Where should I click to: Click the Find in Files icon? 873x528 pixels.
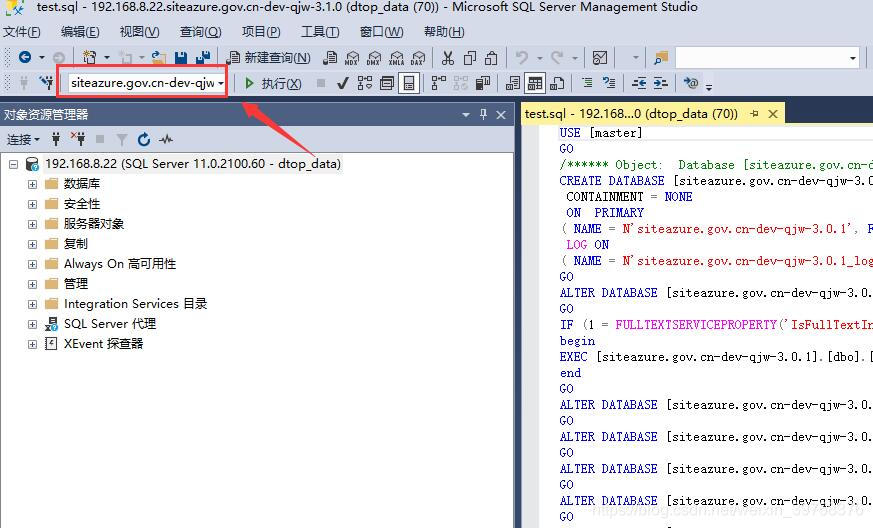661,57
